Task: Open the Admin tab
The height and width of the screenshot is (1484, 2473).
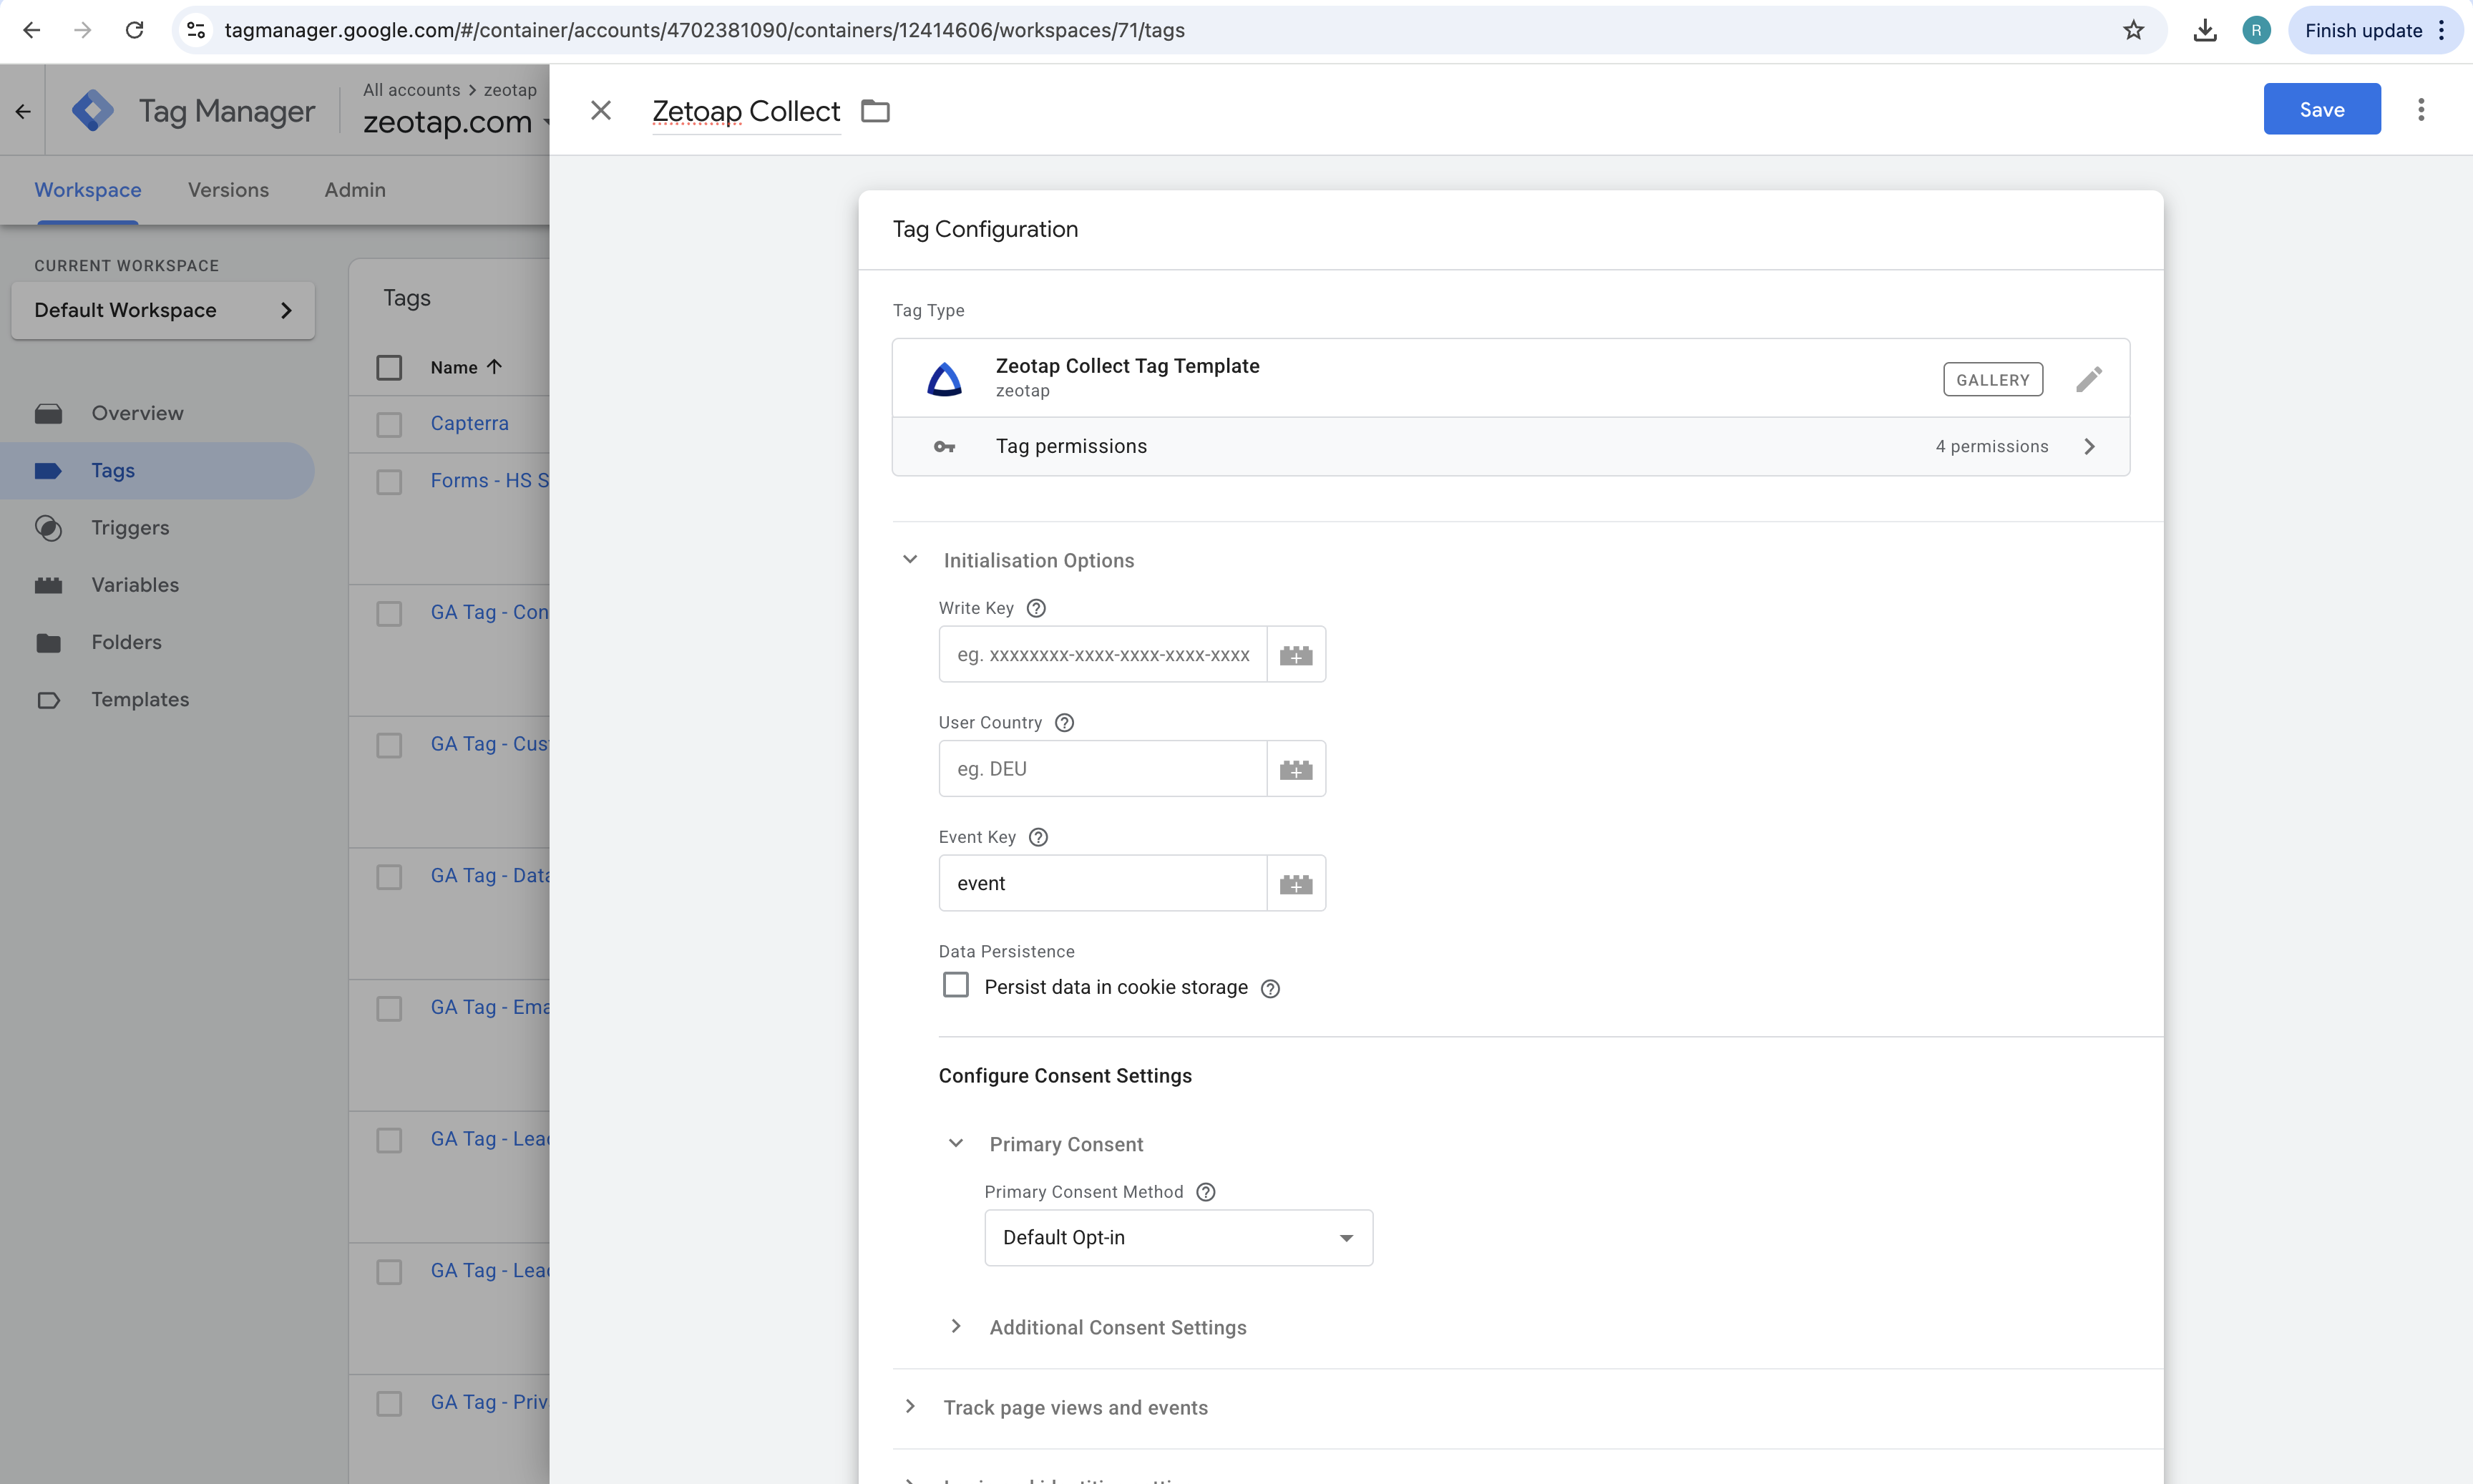Action: point(354,190)
